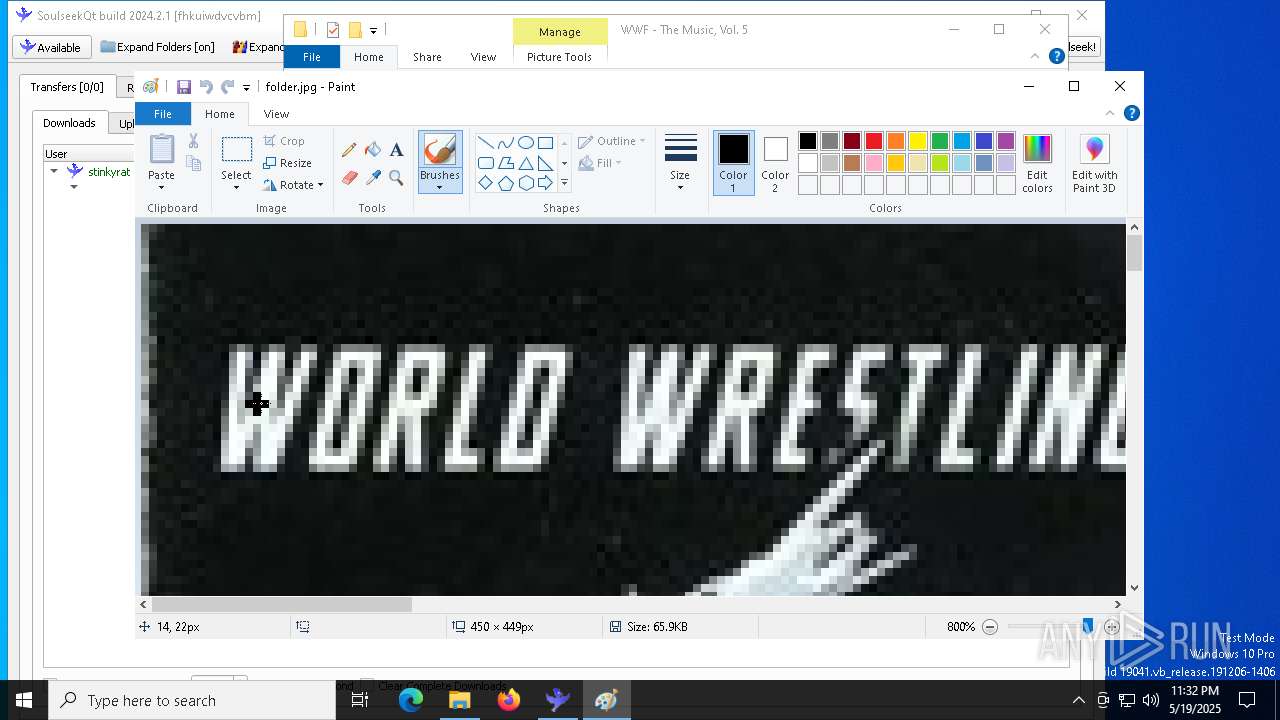1280x720 pixels.
Task: Choose the Line shape
Action: click(x=485, y=142)
